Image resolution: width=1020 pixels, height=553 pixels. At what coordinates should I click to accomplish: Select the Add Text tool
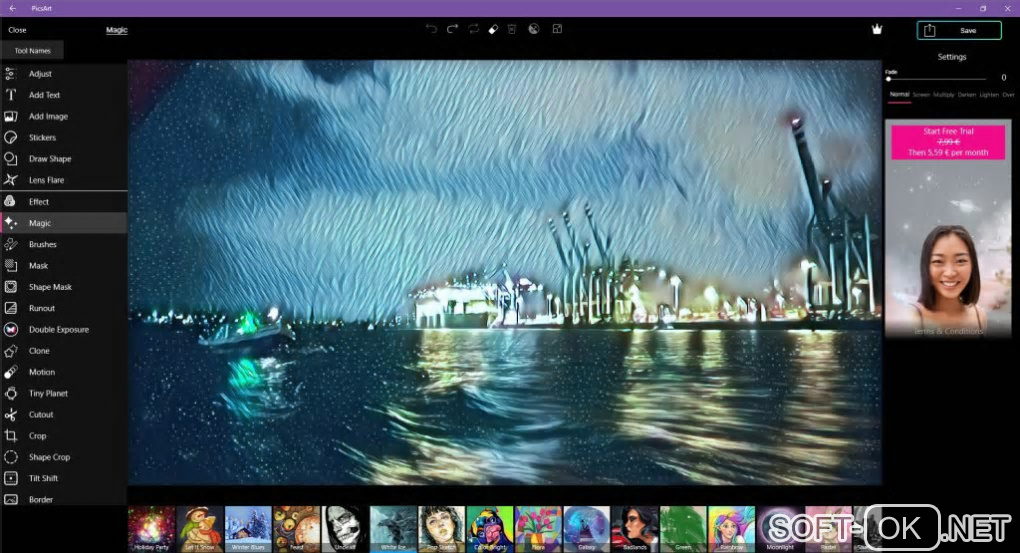(x=63, y=95)
